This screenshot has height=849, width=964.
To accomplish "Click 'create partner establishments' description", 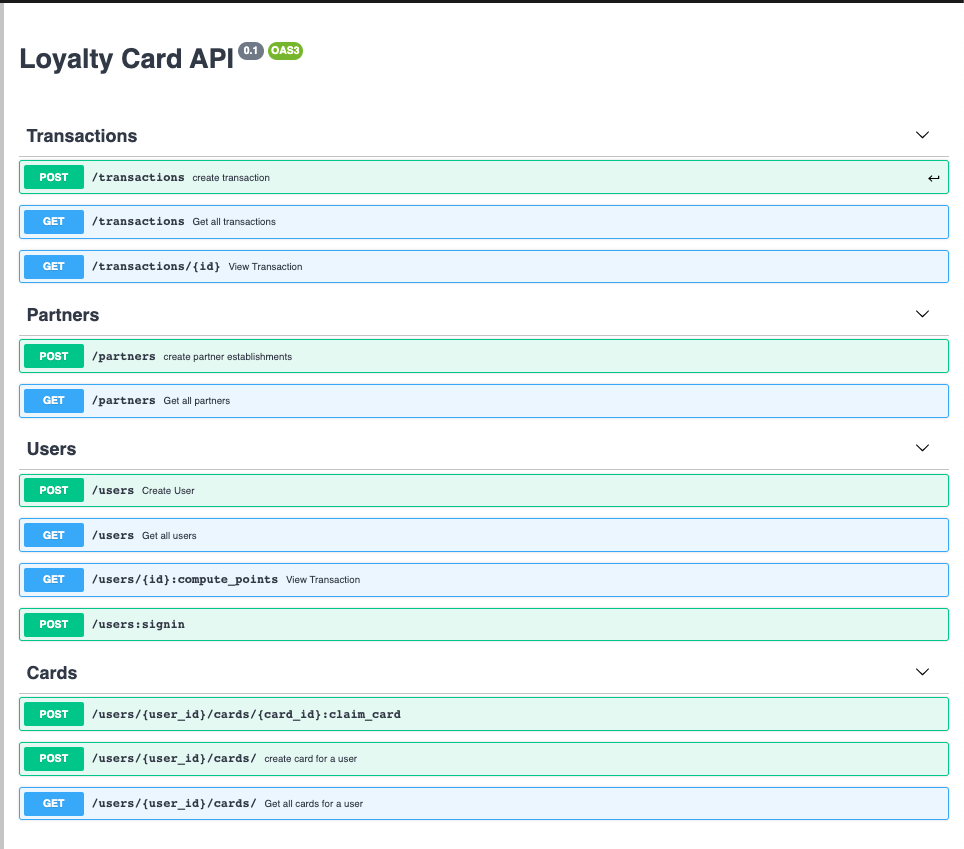I will click(227, 357).
